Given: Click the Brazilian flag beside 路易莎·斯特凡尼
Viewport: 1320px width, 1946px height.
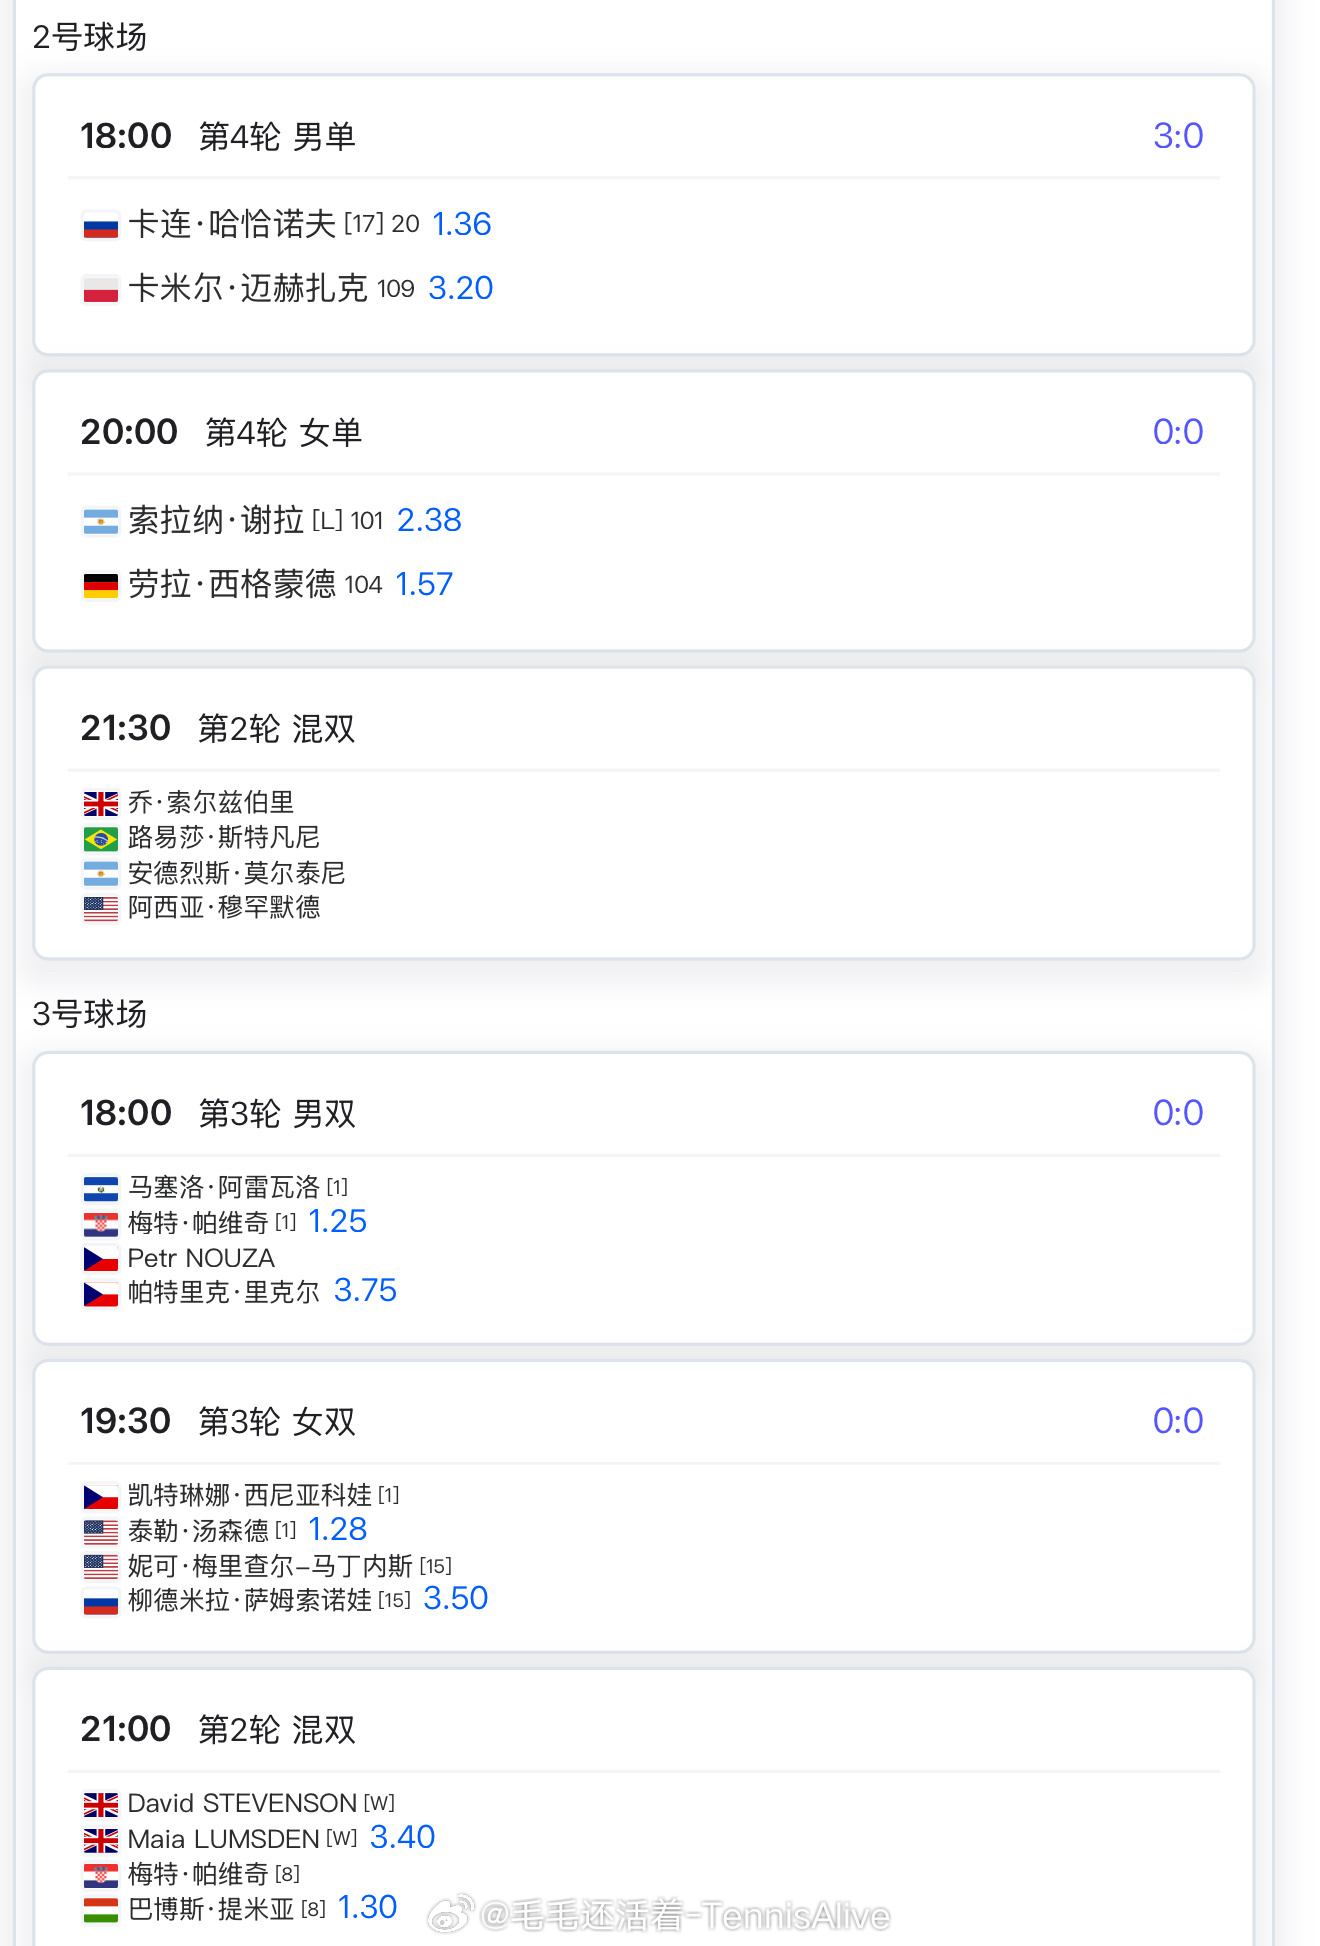Looking at the screenshot, I should click(100, 838).
